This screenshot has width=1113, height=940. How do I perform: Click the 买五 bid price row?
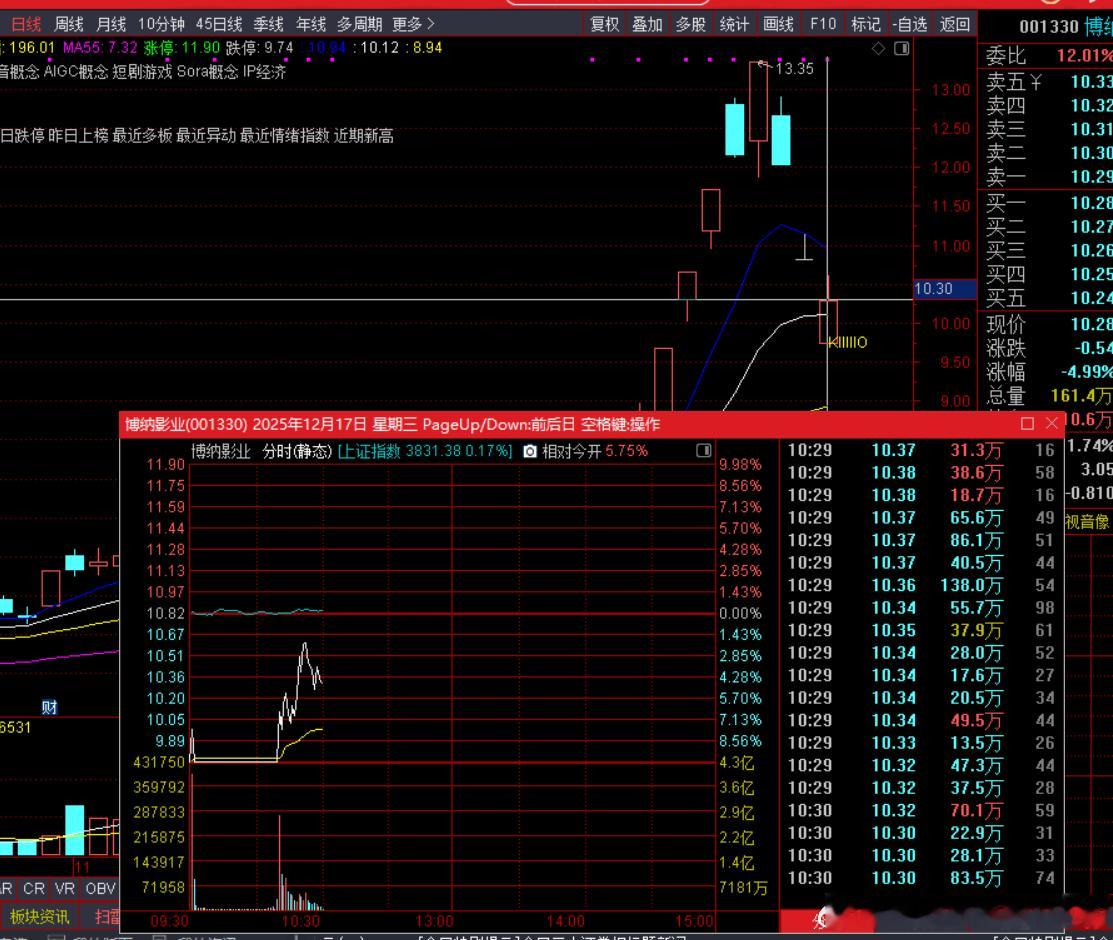click(x=1049, y=298)
